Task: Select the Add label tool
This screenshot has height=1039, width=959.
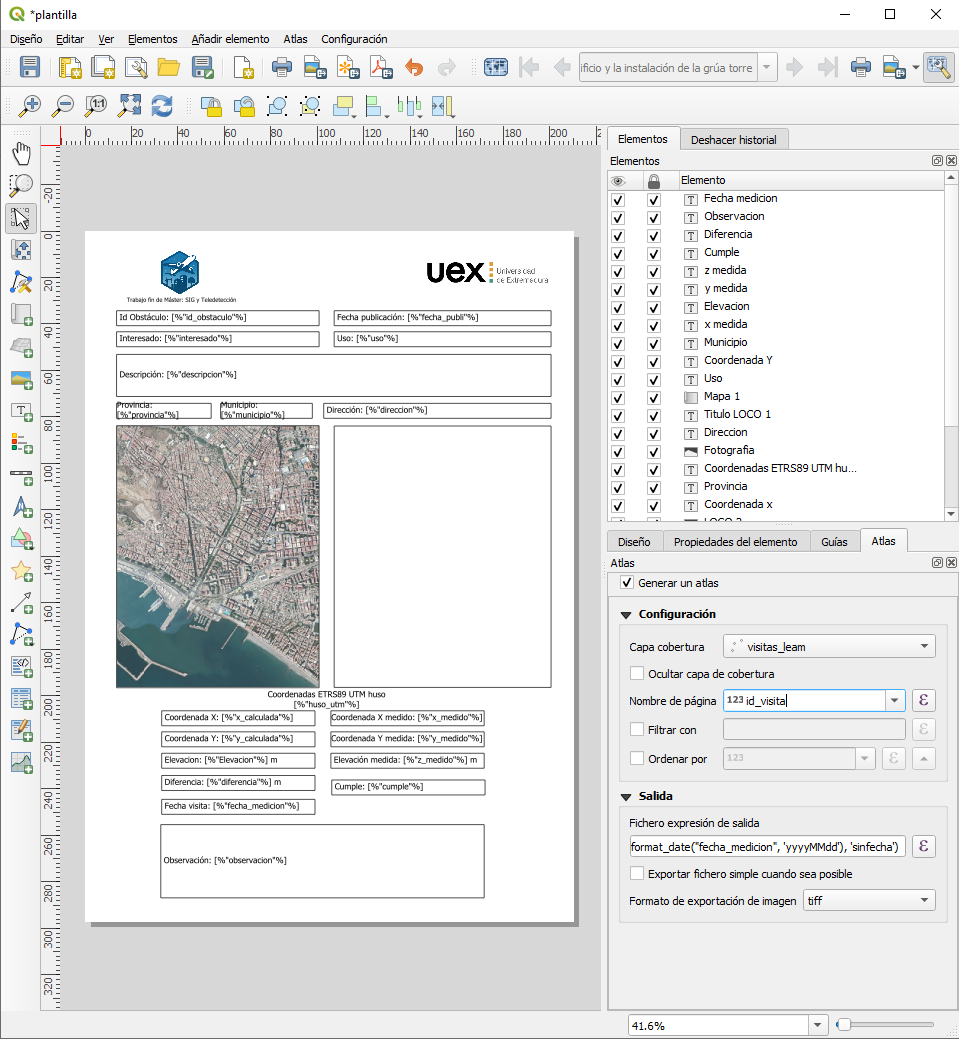Action: [x=21, y=411]
